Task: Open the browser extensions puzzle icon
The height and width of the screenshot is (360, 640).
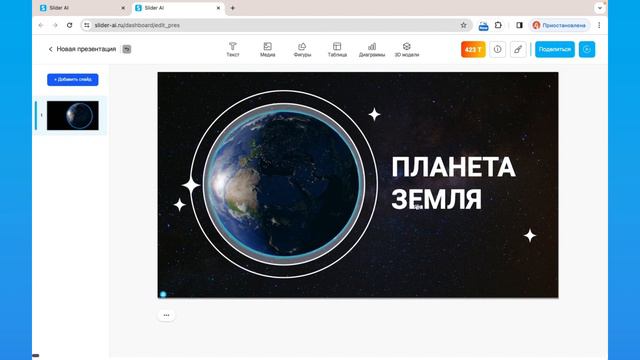Action: 498,25
